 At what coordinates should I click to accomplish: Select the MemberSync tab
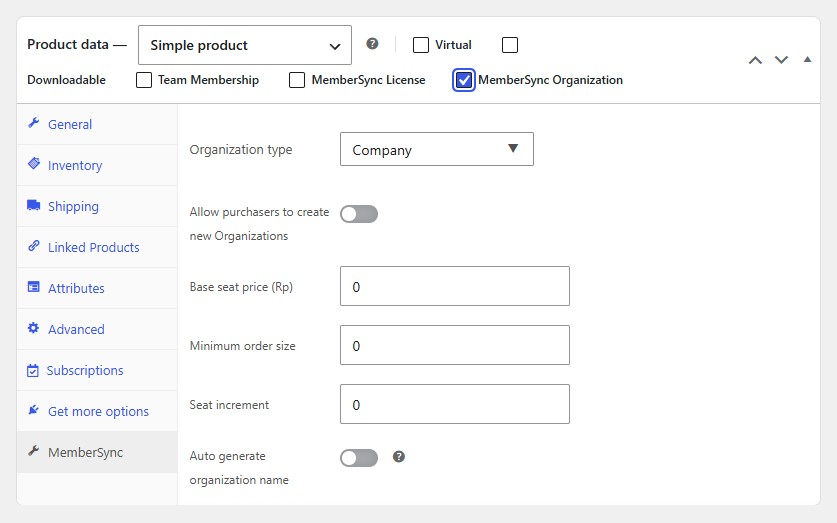(x=97, y=452)
